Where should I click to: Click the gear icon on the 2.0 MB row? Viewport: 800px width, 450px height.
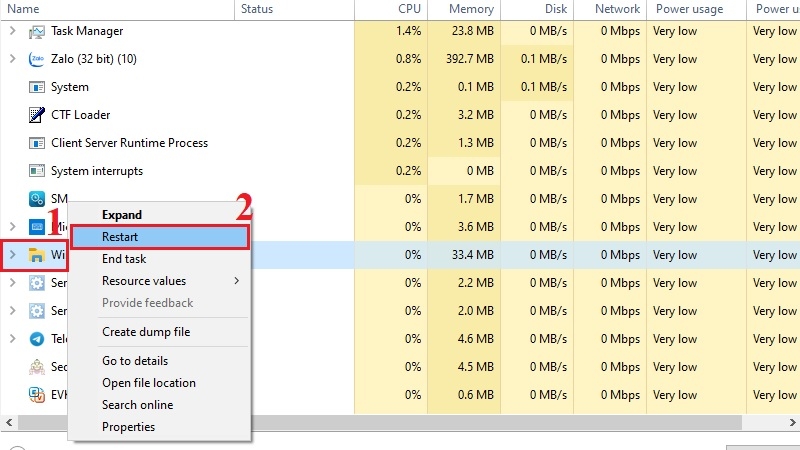tap(37, 311)
